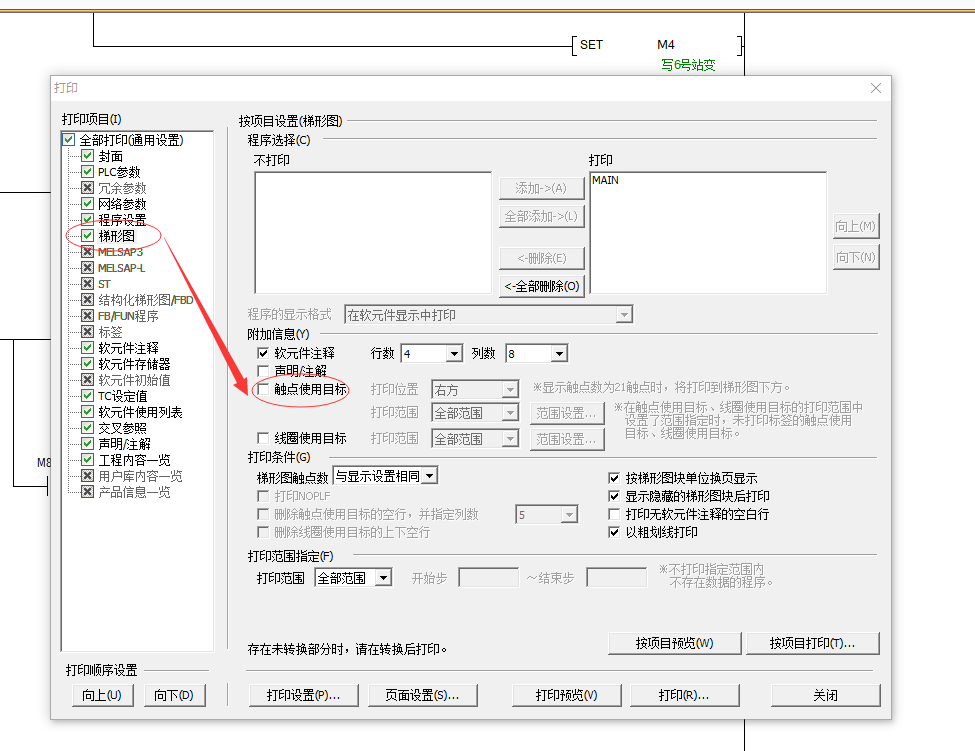Viewport: 975px width, 751px height.
Task: Open the 打印范围 全部范围 dropdown
Action: pos(383,578)
